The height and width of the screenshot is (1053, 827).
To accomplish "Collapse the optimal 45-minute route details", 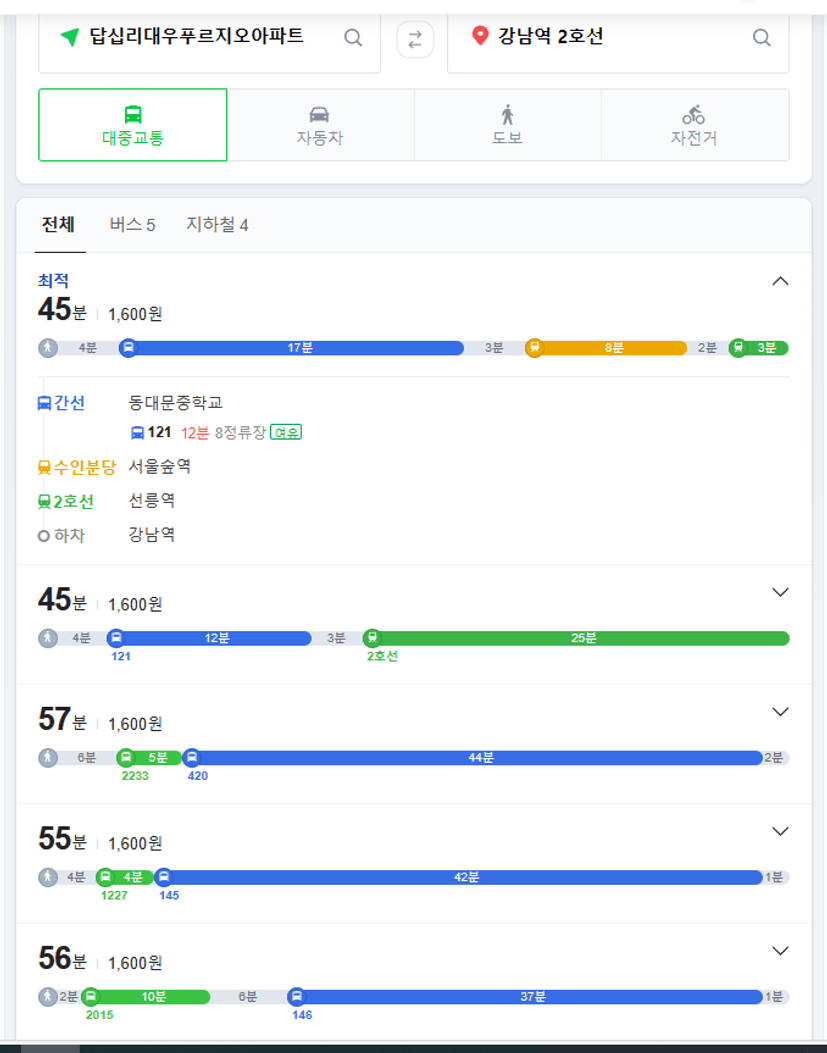I will click(780, 281).
